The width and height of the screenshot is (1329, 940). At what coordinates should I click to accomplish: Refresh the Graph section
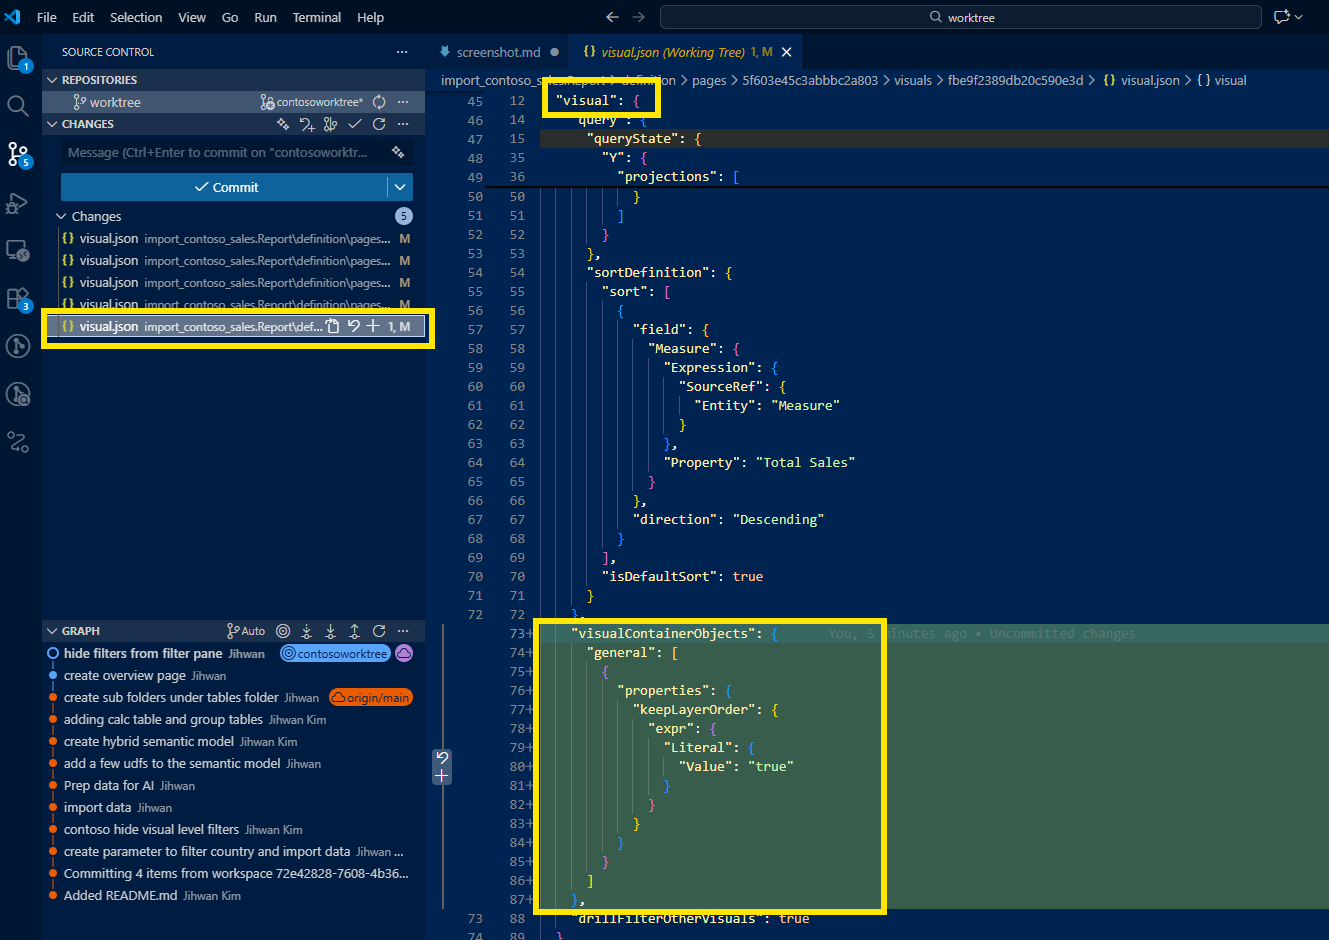(379, 631)
